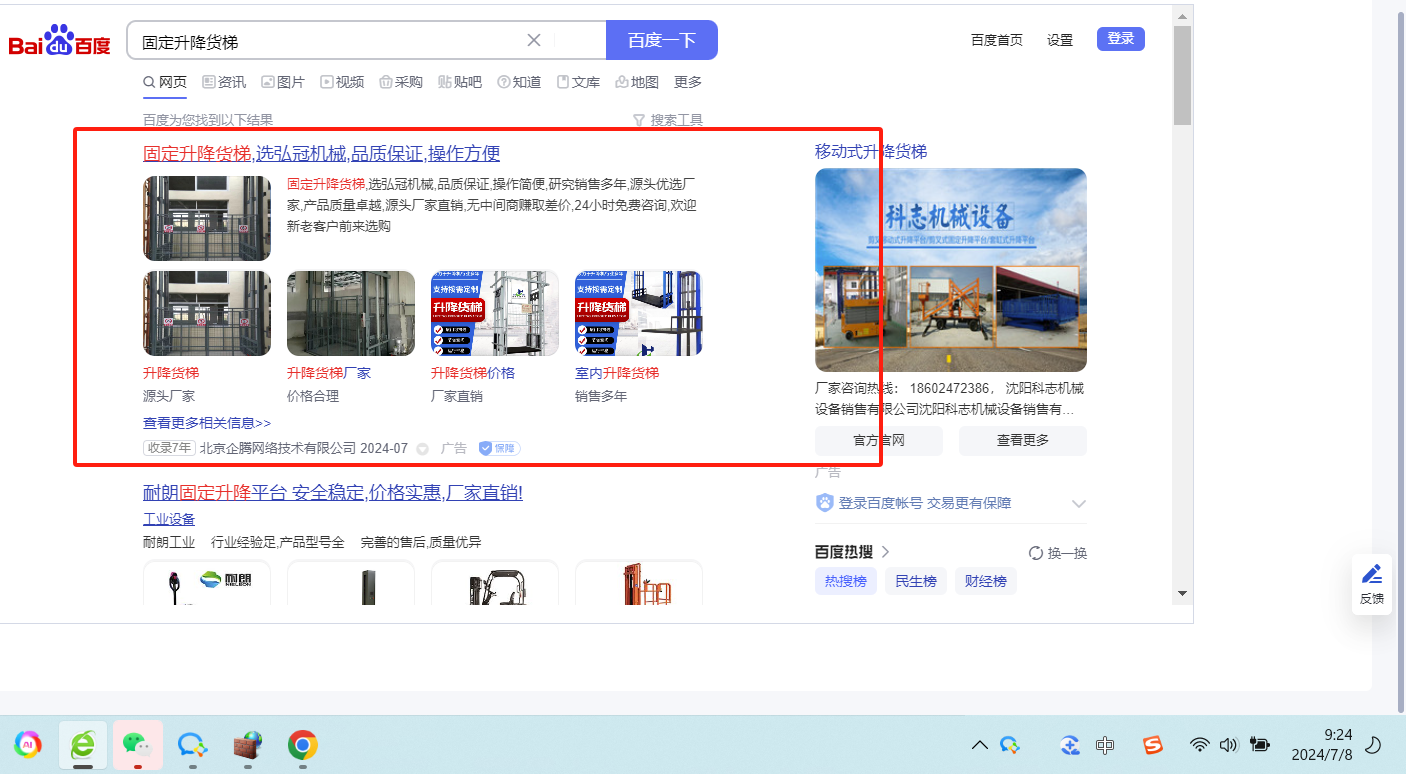The height and width of the screenshot is (774, 1406).
Task: Click the 反馈 feedback button
Action: pos(1372,584)
